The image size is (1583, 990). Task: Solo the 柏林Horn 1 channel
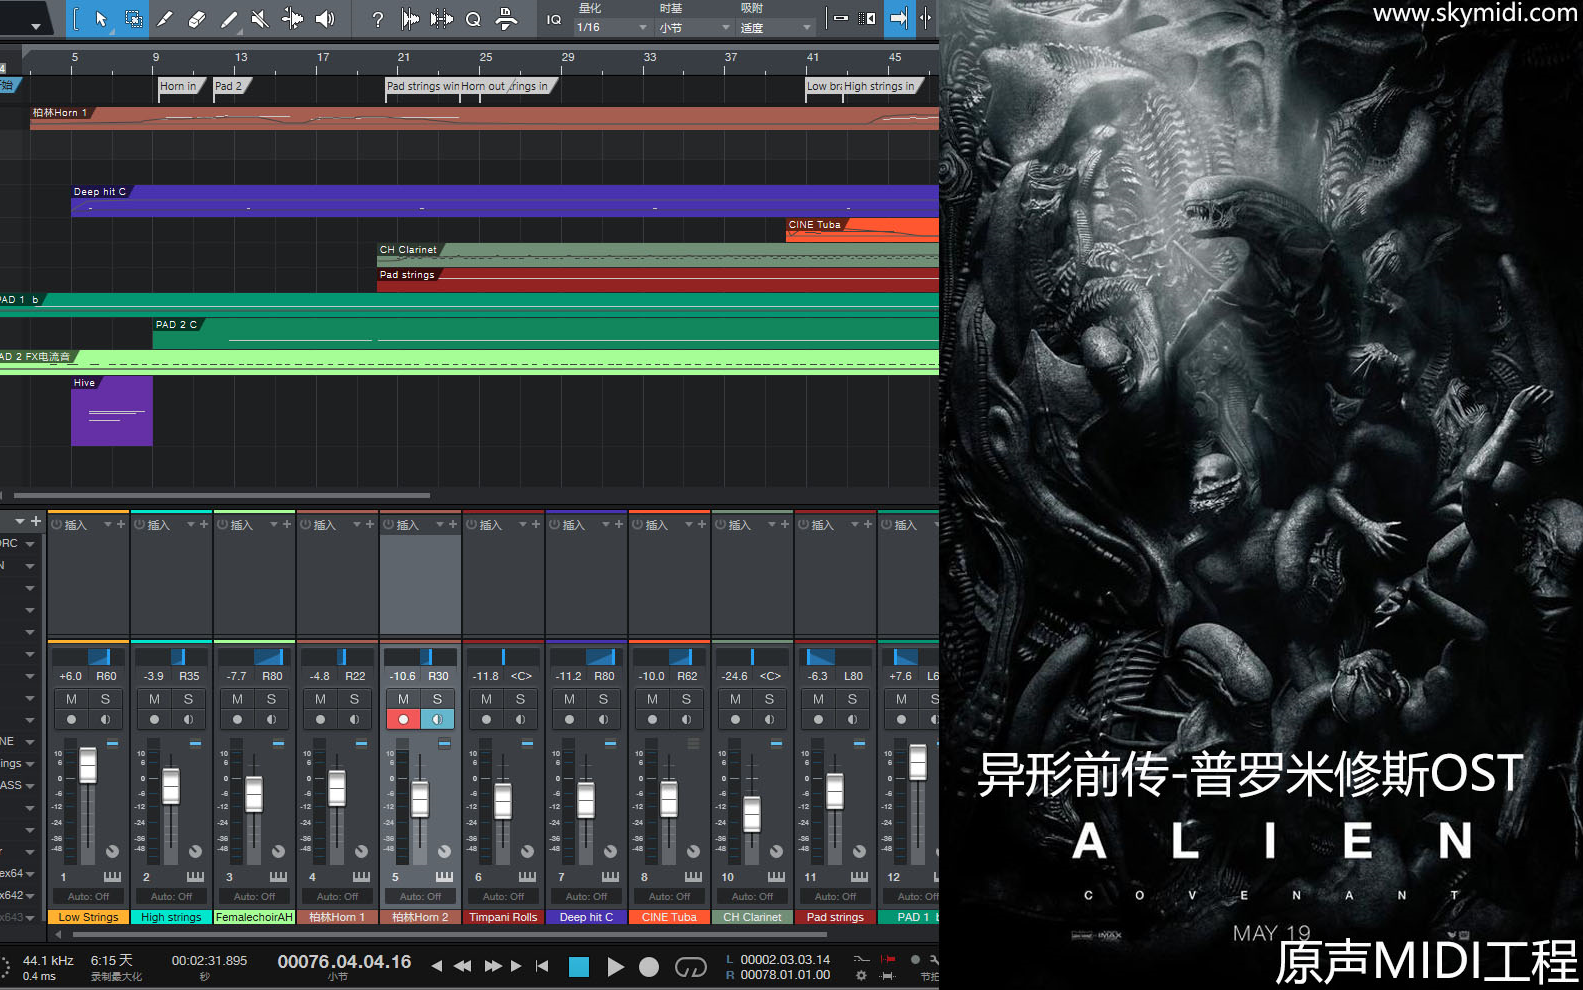tap(354, 699)
